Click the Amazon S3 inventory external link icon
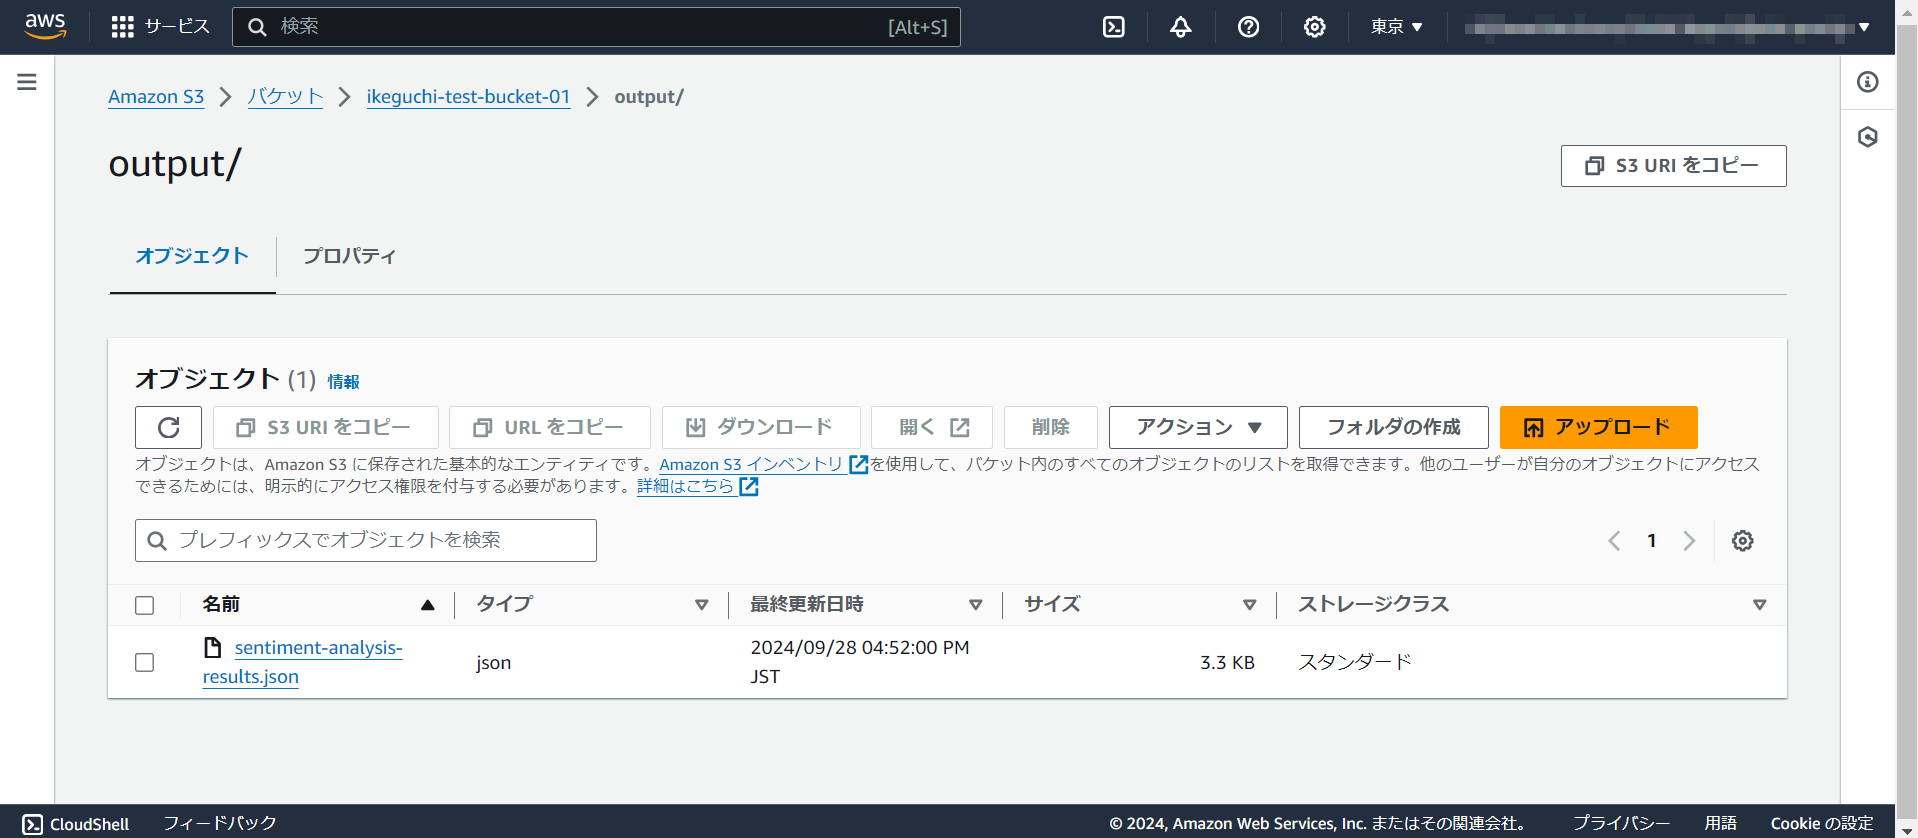The image size is (1918, 838). 858,464
